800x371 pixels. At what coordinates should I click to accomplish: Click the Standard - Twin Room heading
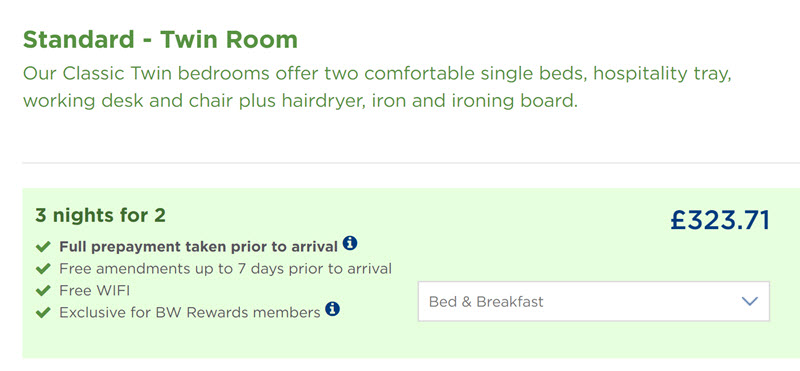coord(160,40)
